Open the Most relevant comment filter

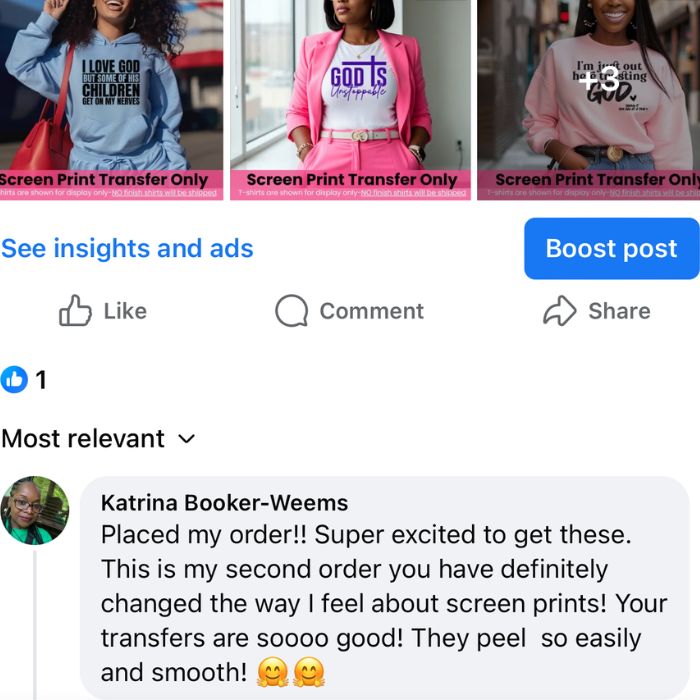(x=98, y=438)
